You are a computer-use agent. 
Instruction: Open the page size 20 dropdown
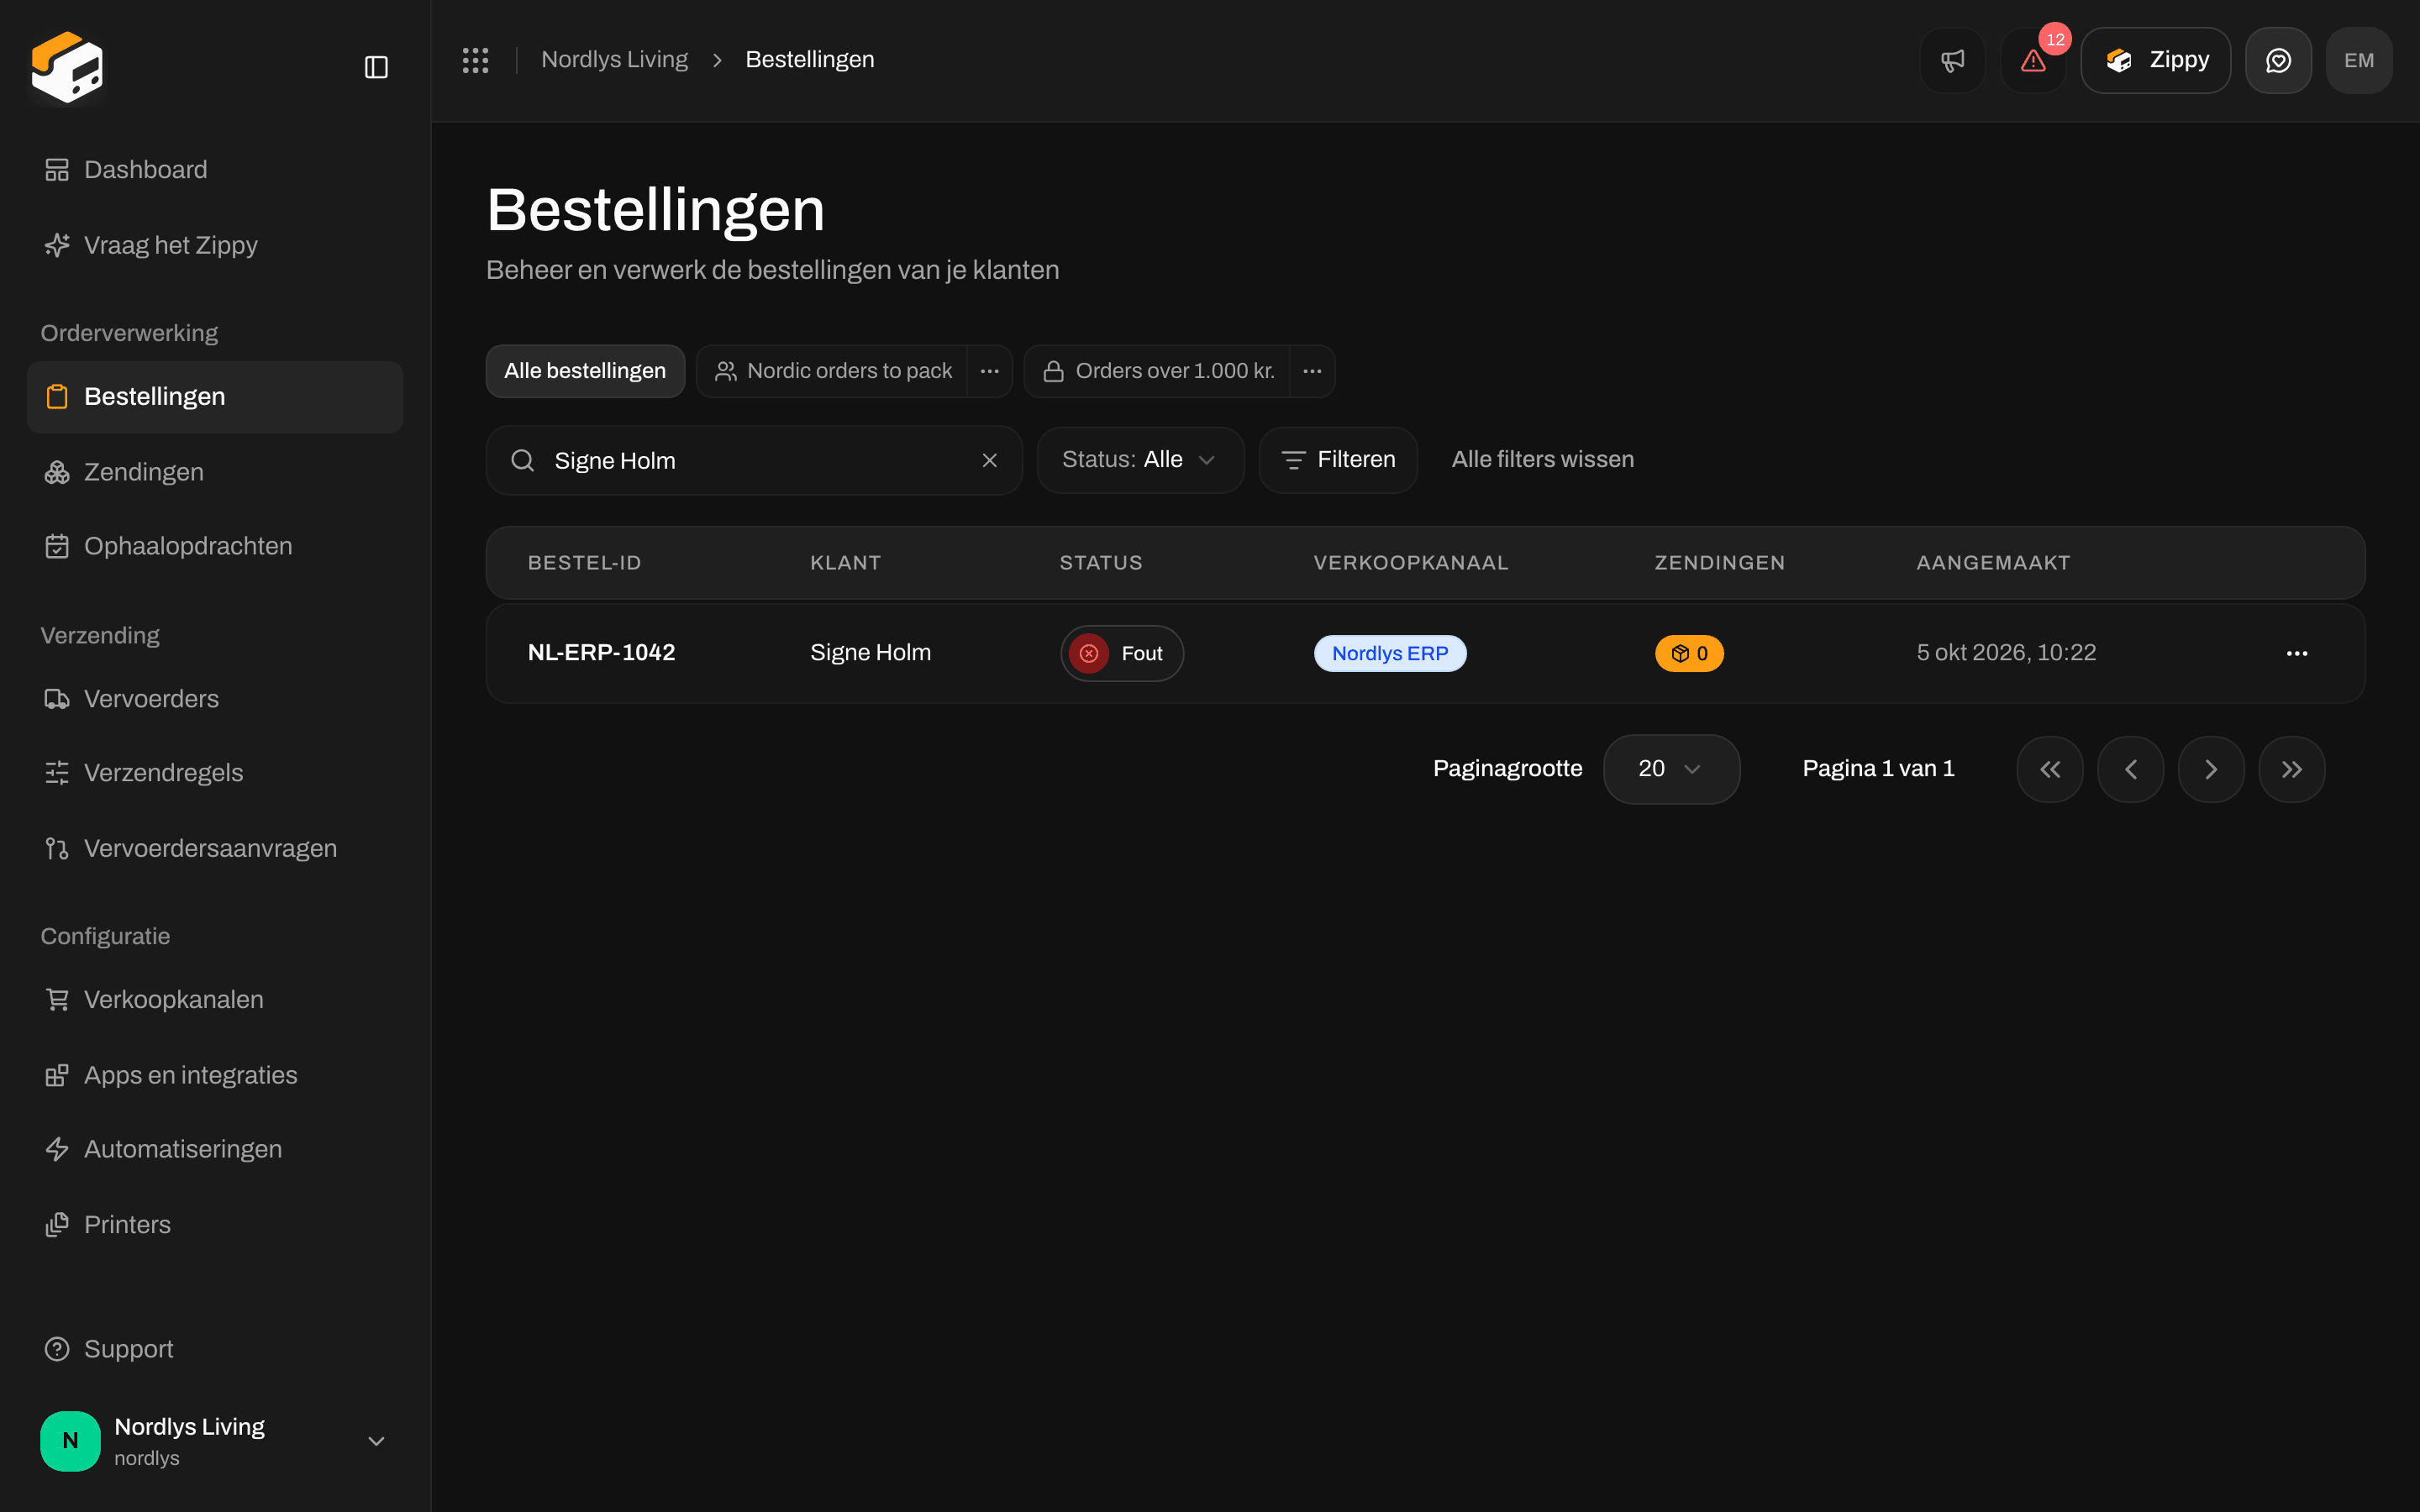click(x=1671, y=769)
